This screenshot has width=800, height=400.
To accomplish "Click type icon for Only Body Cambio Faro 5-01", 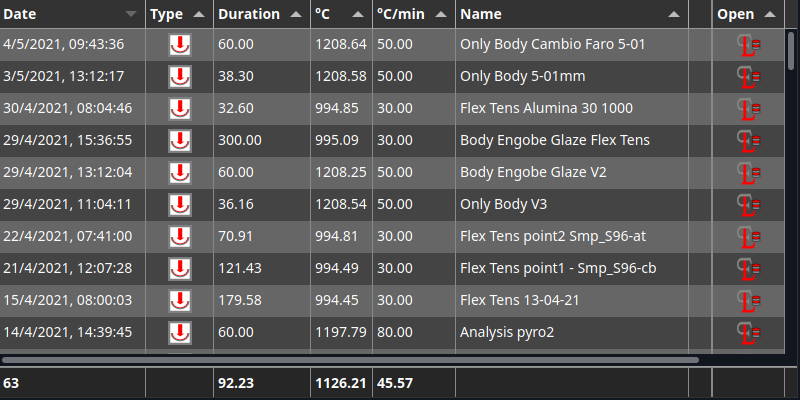I will (x=180, y=45).
